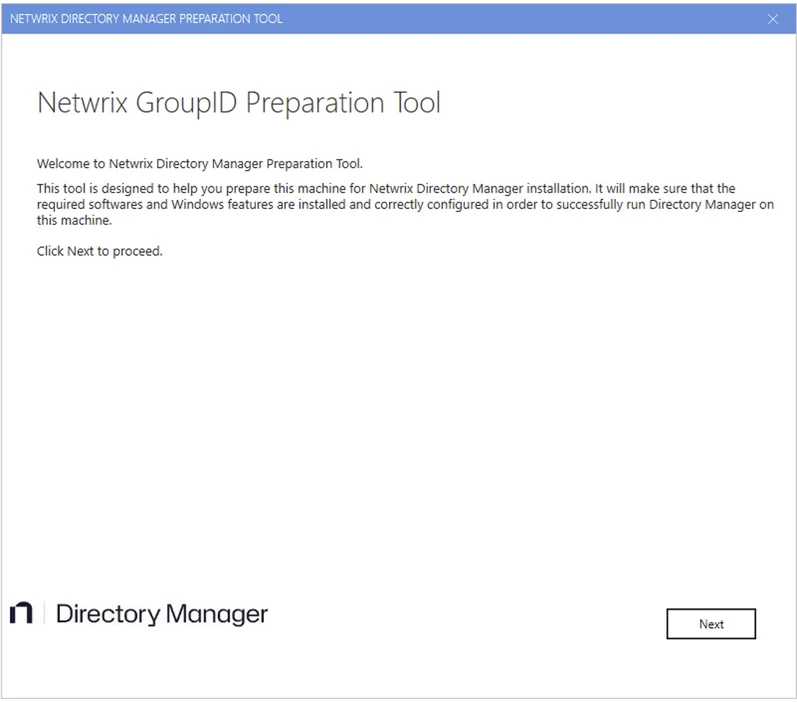
Task: Click the 'Click Next to proceed.' text
Action: coord(100,251)
